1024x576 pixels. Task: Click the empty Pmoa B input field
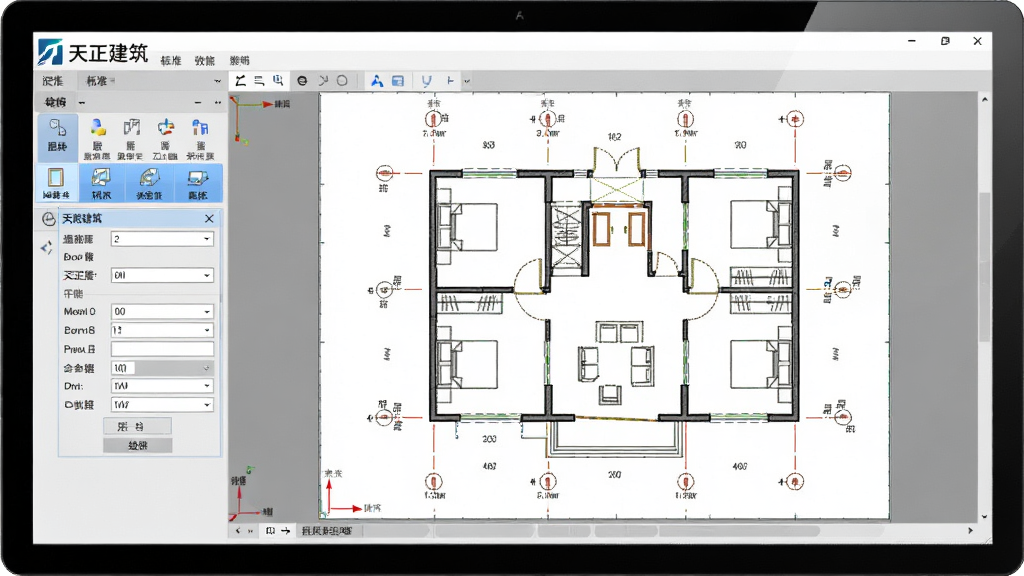coord(162,349)
